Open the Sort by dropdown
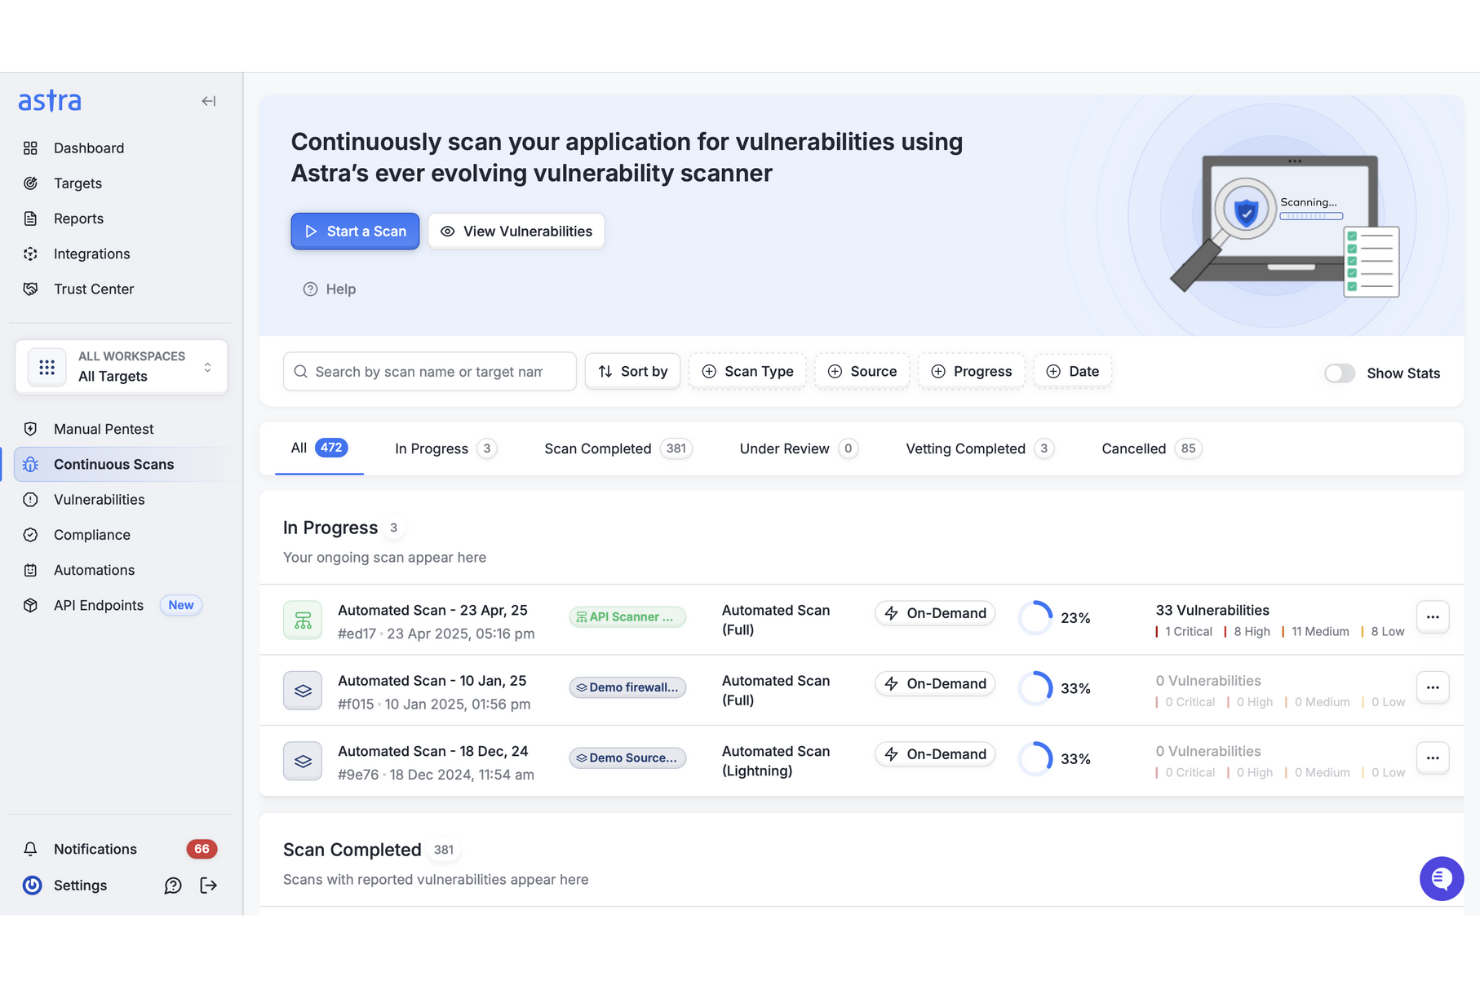Image resolution: width=1480 pixels, height=987 pixels. 632,371
